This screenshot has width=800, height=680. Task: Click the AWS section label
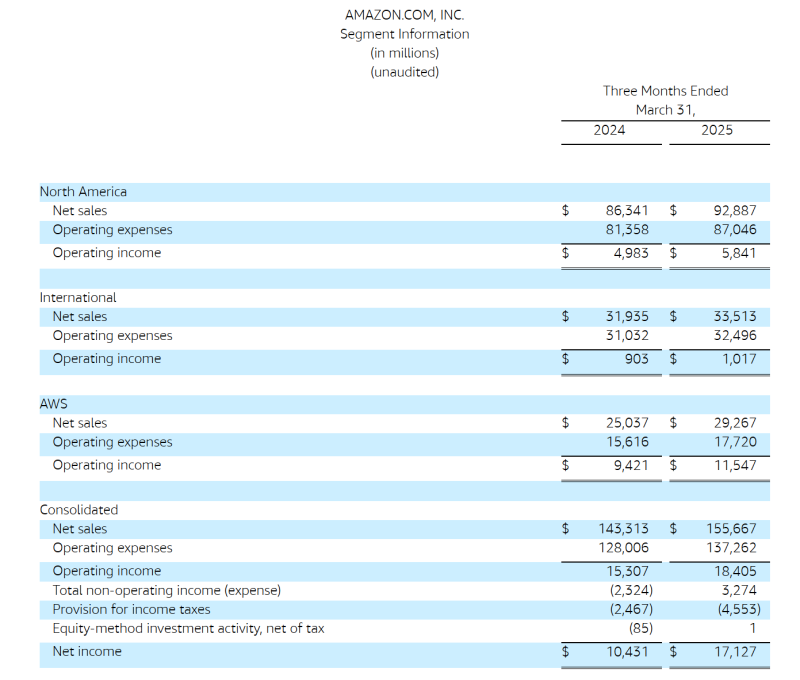(x=53, y=404)
